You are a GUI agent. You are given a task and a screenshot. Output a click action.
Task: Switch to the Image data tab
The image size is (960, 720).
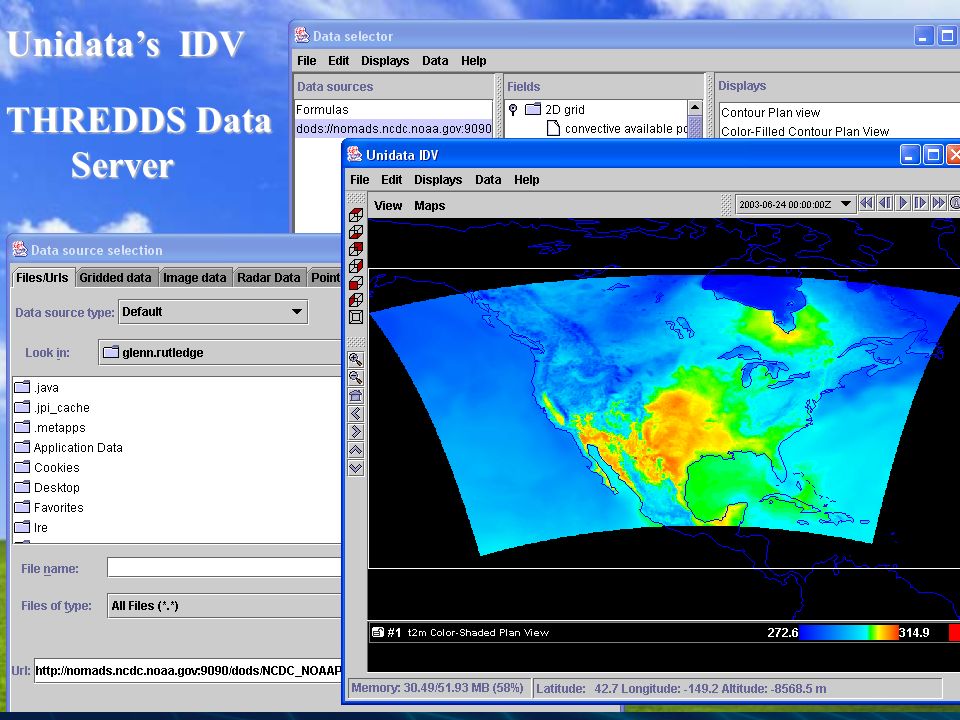(x=195, y=277)
